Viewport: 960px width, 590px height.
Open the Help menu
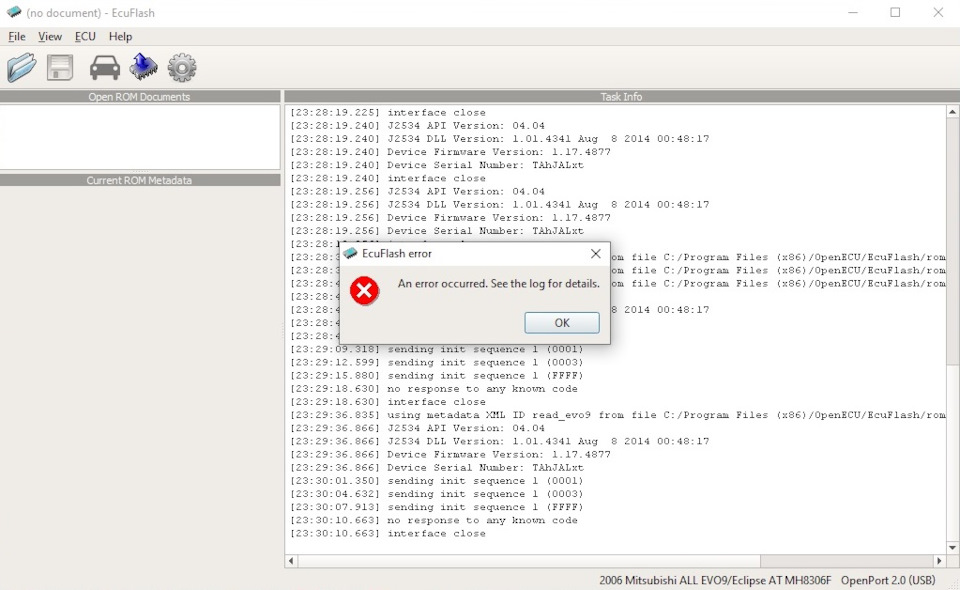tap(120, 37)
